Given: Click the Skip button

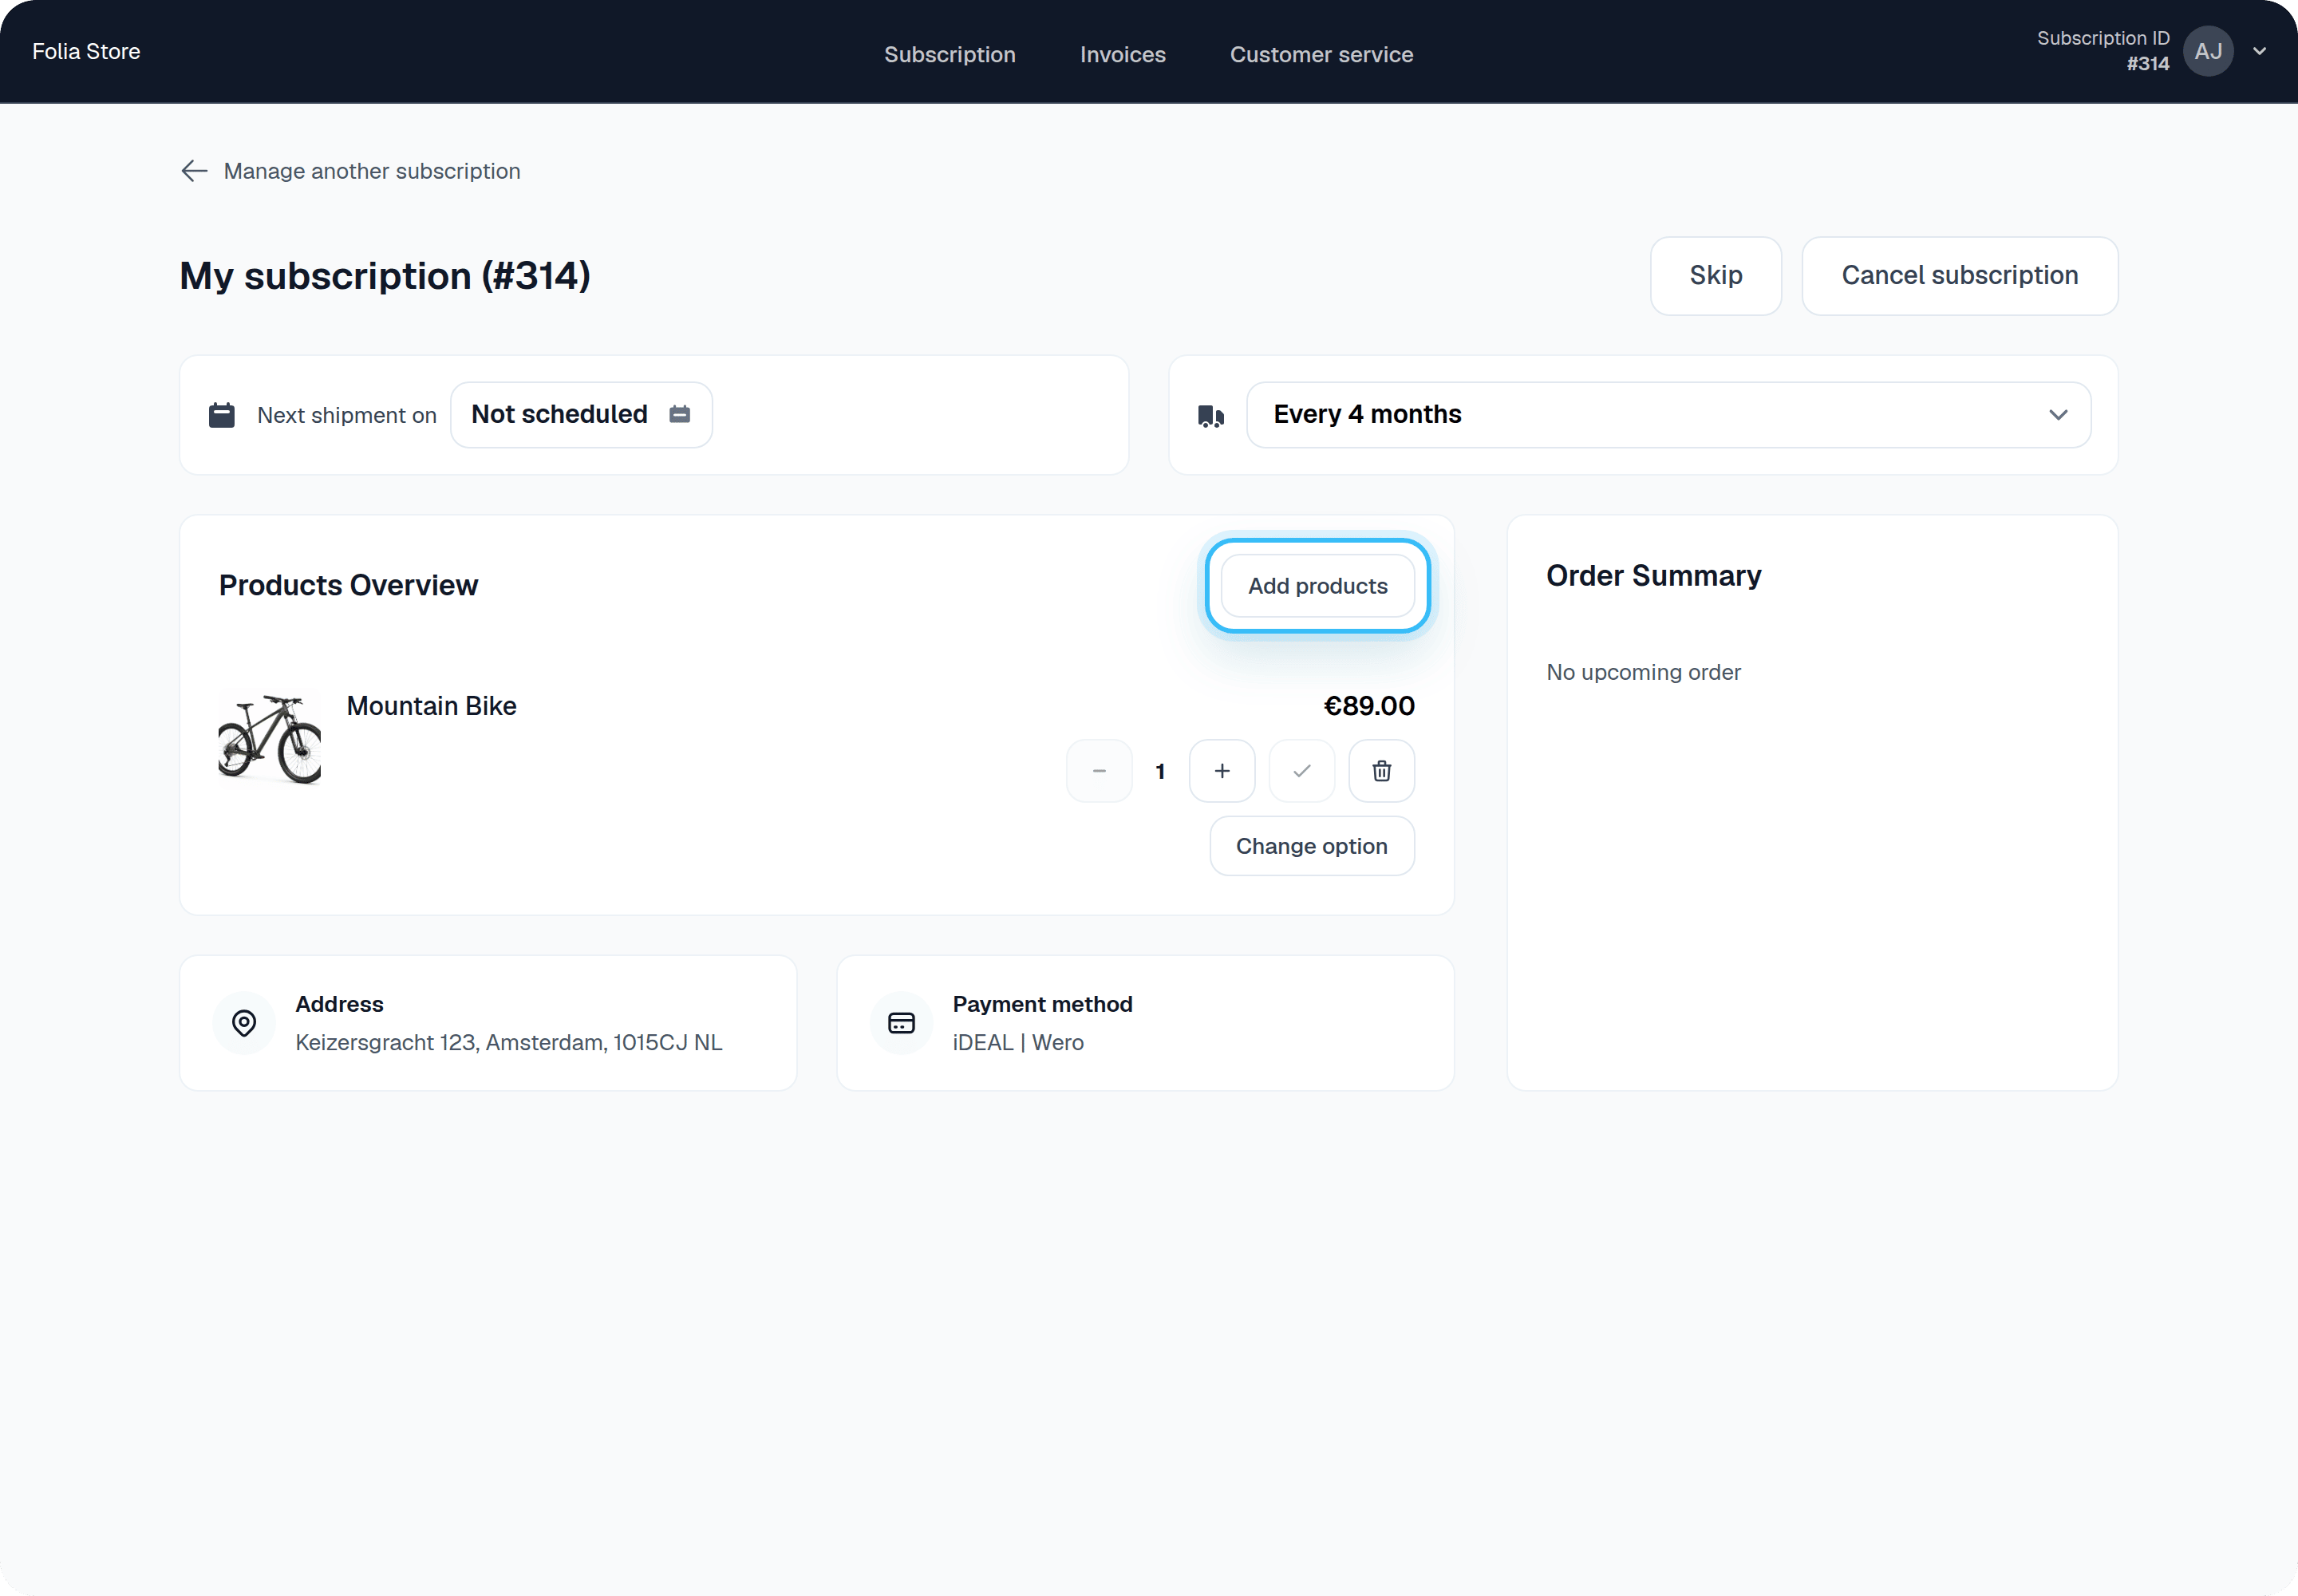Looking at the screenshot, I should pos(1716,276).
